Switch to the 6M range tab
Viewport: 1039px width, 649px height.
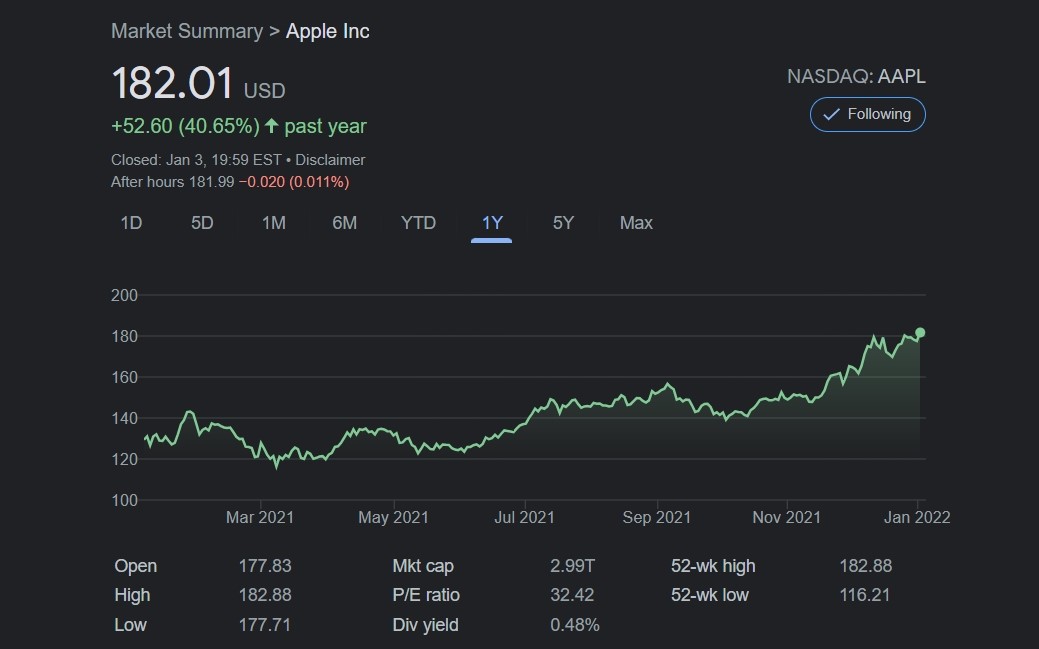345,223
